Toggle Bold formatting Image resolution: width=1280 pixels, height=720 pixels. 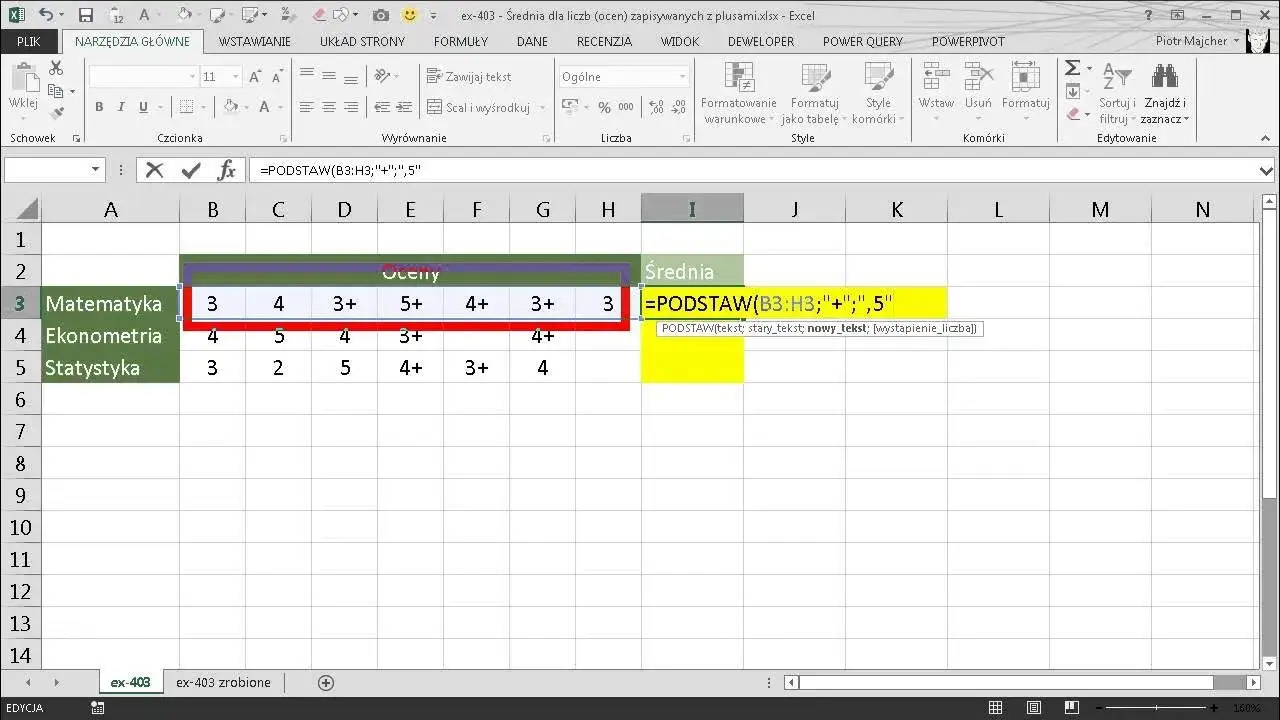[x=99, y=108]
